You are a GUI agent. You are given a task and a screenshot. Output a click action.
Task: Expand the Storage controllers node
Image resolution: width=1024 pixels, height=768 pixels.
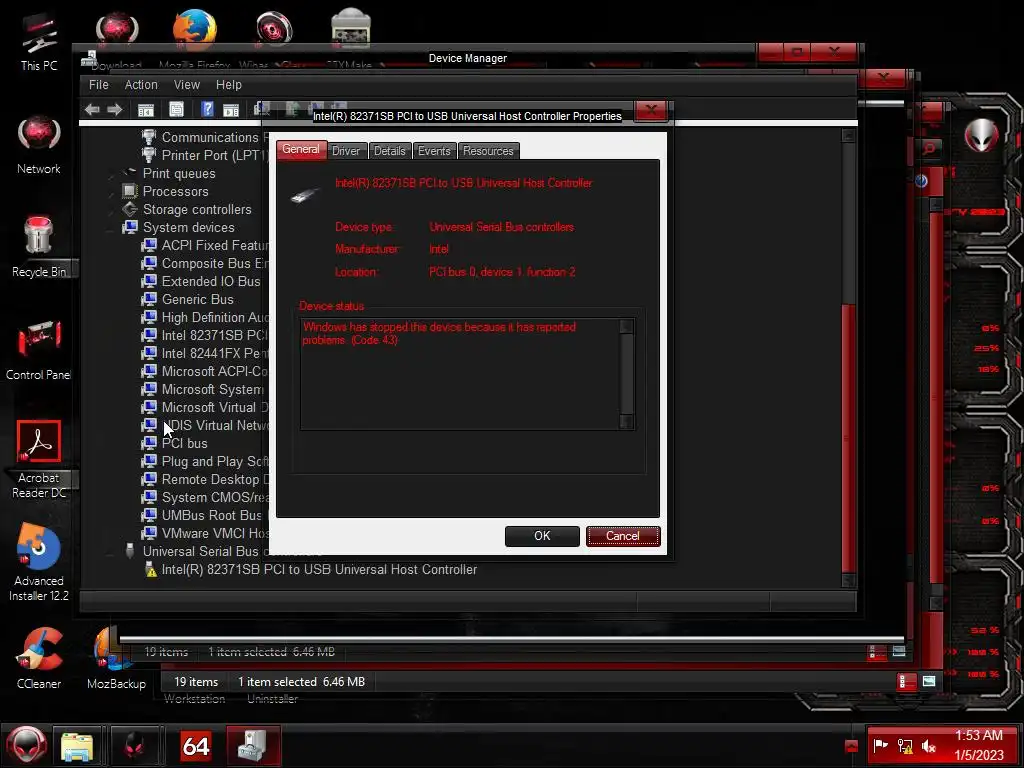[x=112, y=210]
